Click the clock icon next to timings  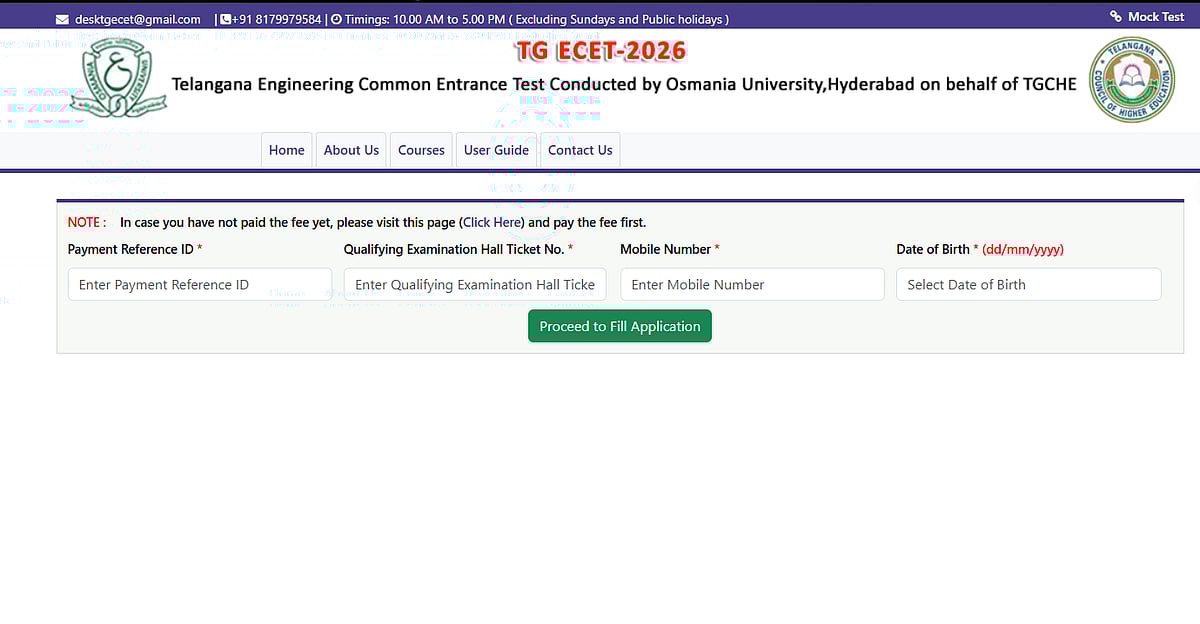pos(334,17)
